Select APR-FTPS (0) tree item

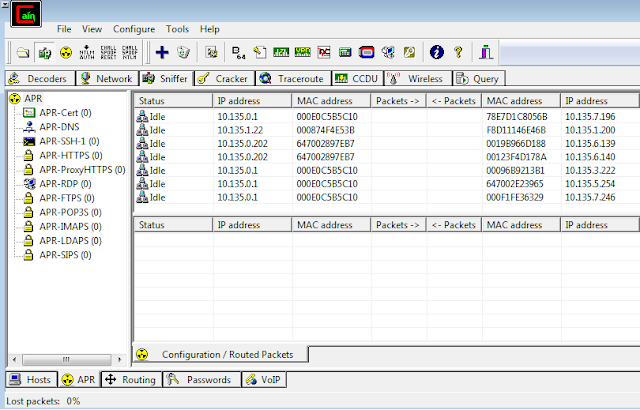click(x=67, y=198)
